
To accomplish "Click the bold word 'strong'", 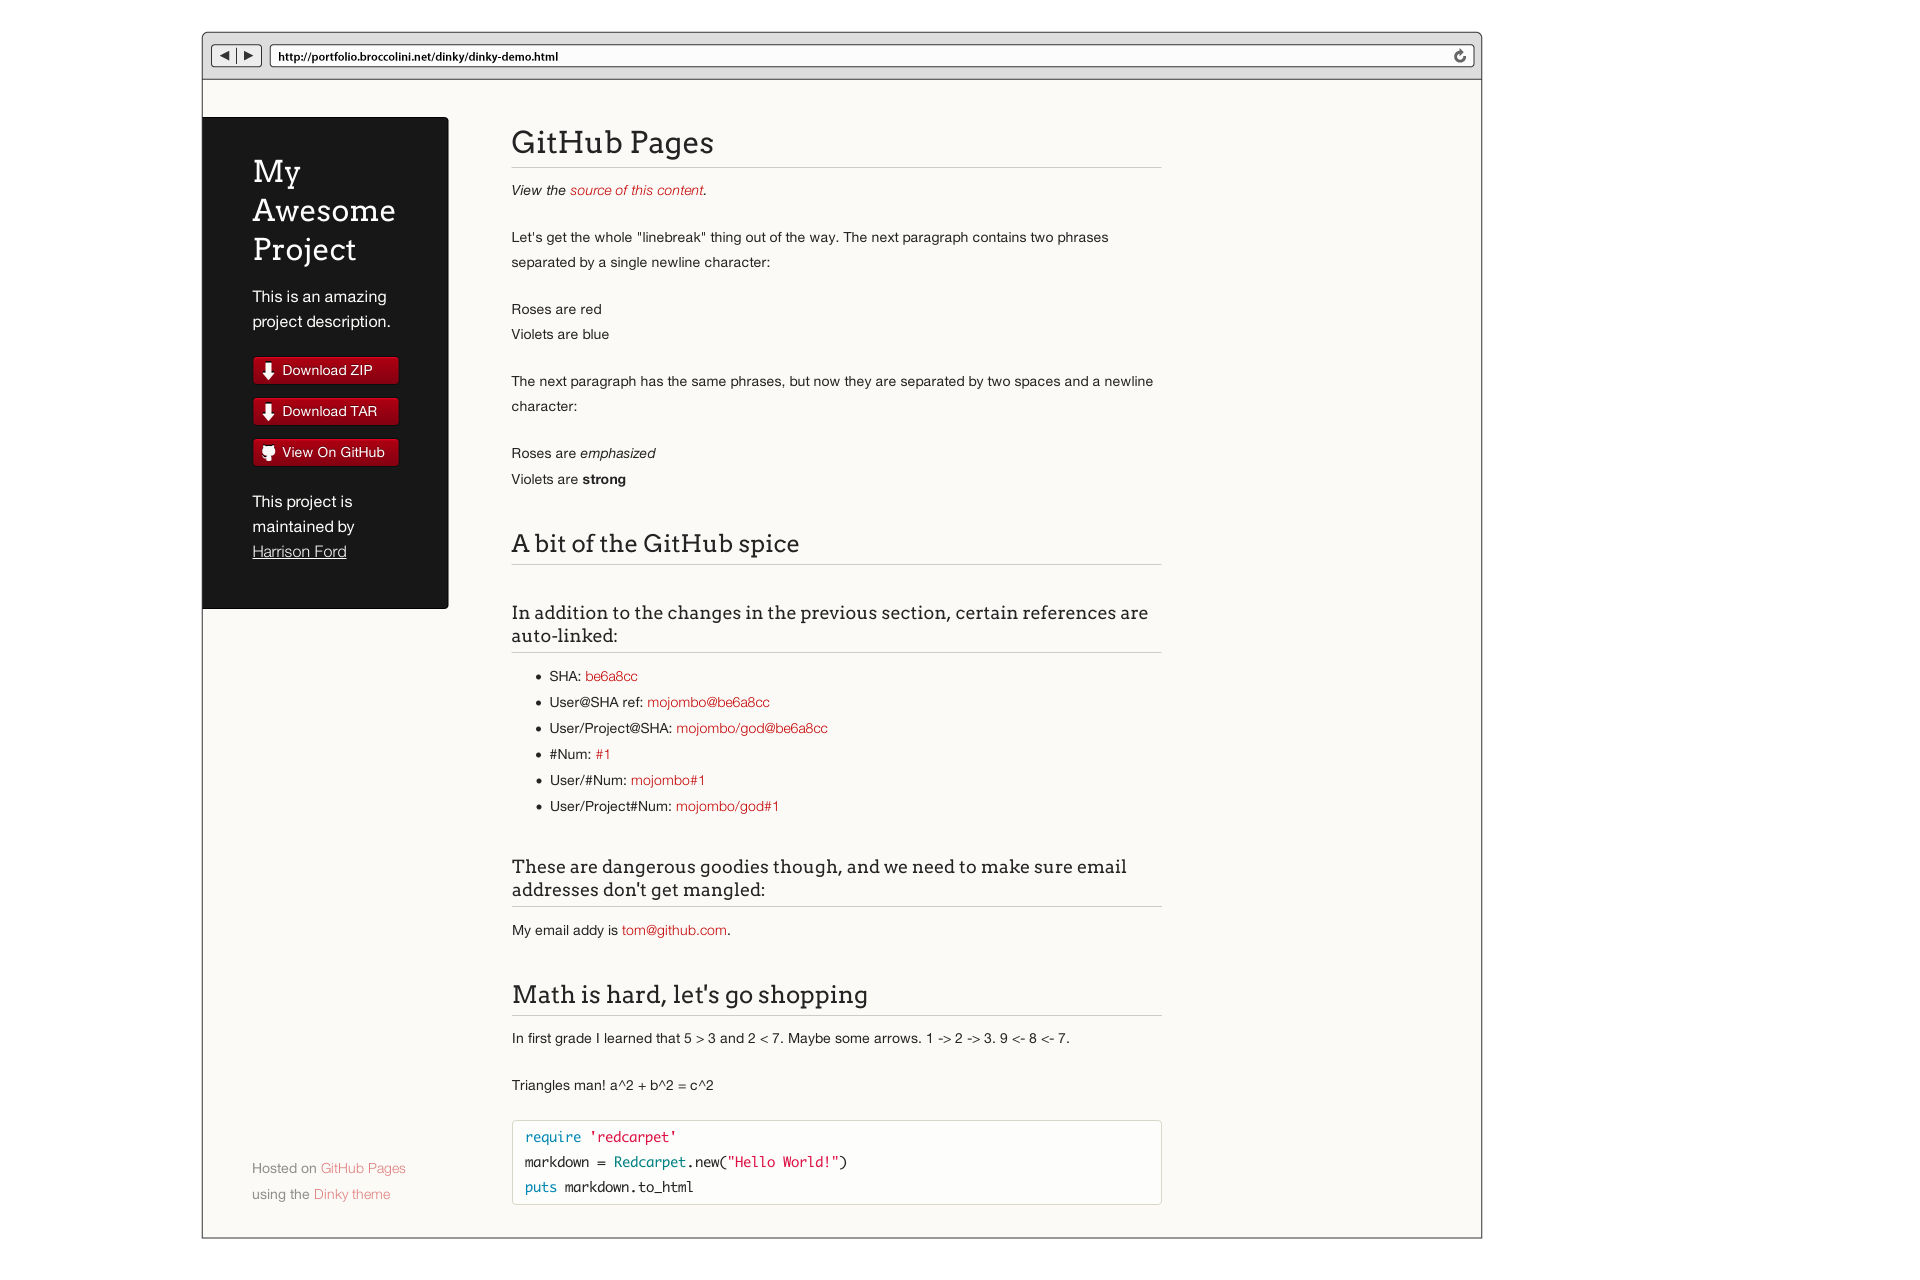I will [604, 479].
